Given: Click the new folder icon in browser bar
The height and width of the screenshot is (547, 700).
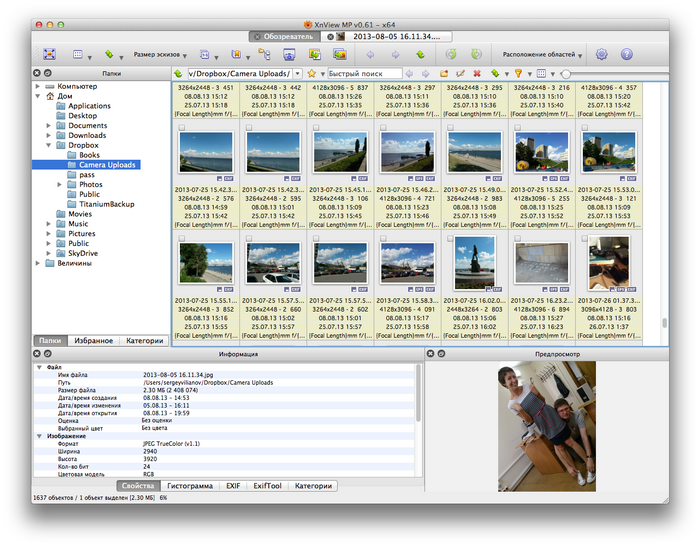Looking at the screenshot, I should [444, 74].
